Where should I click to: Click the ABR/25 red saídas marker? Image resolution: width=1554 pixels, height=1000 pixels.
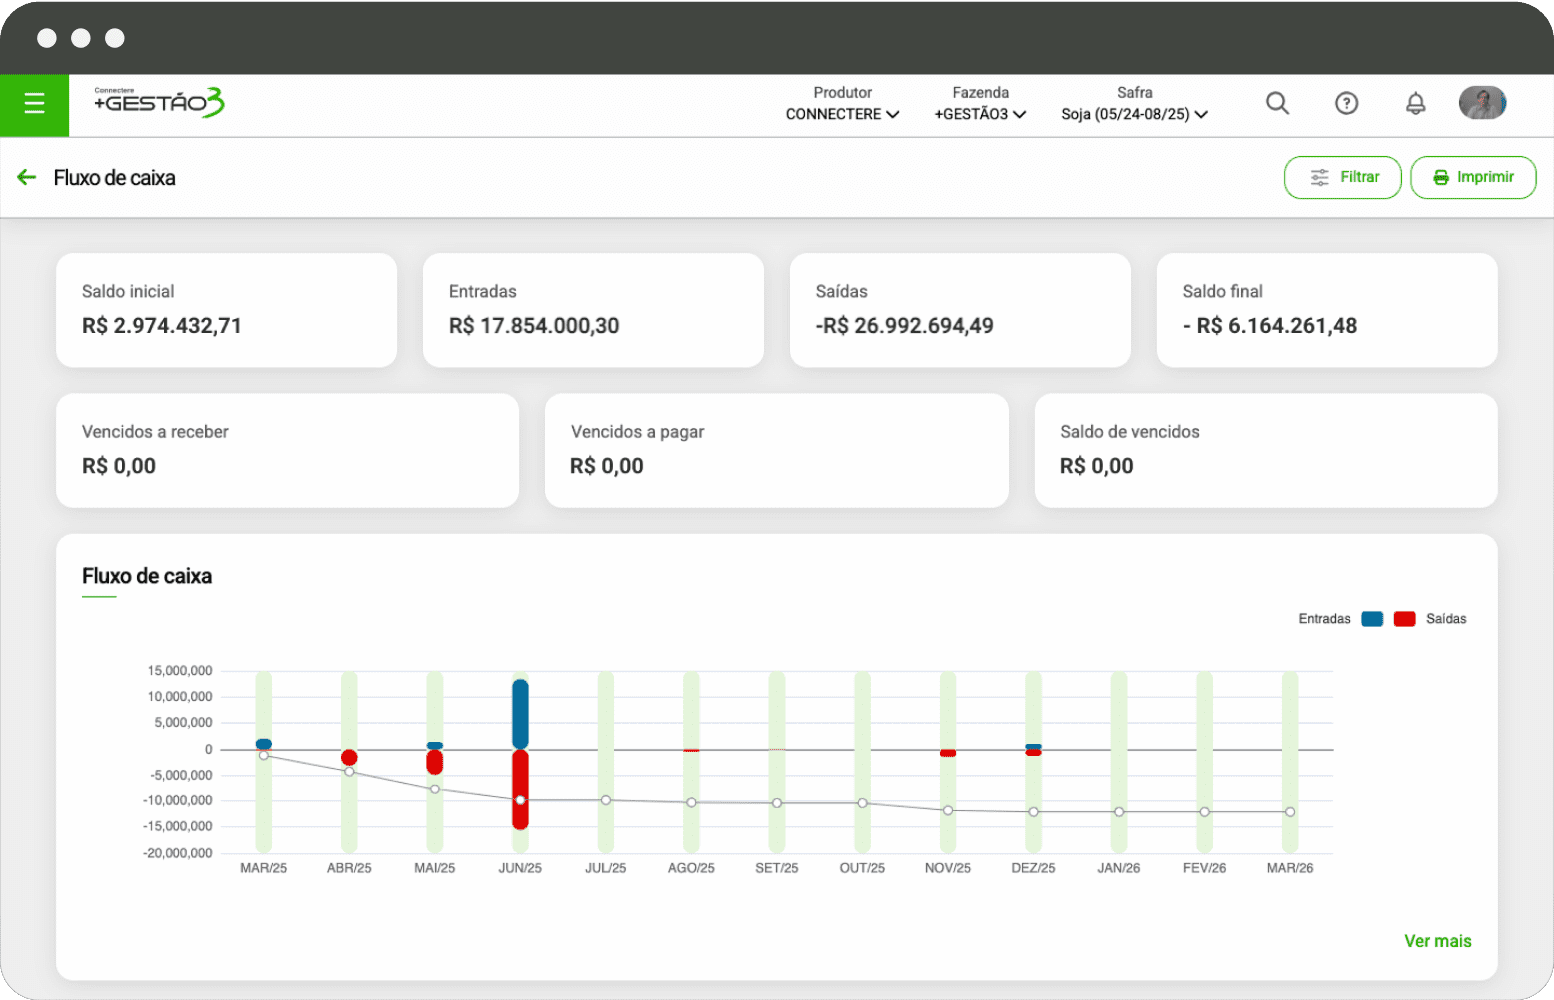click(x=349, y=758)
